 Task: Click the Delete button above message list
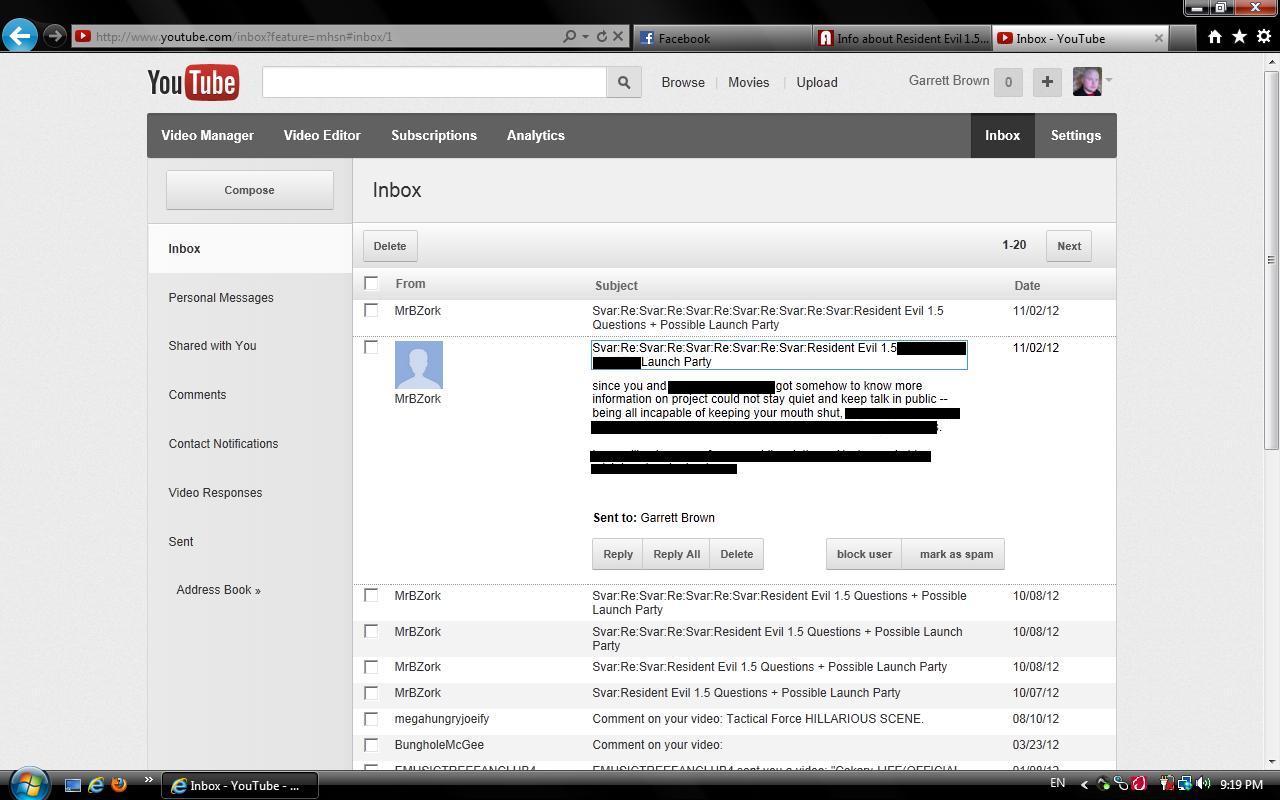[390, 246]
